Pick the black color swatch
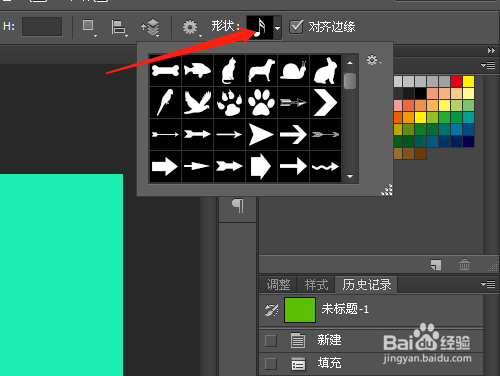 click(420, 93)
